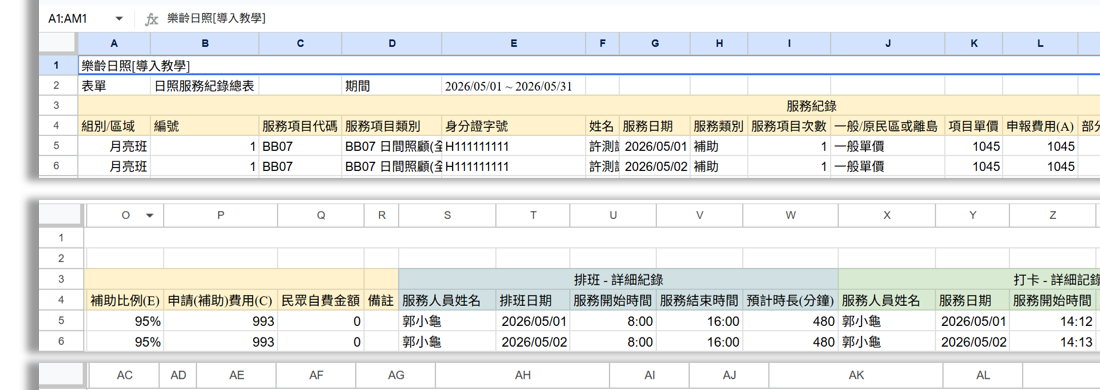This screenshot has width=1100, height=390.
Task: Click 2026/05/02 cell in column G
Action: click(655, 166)
